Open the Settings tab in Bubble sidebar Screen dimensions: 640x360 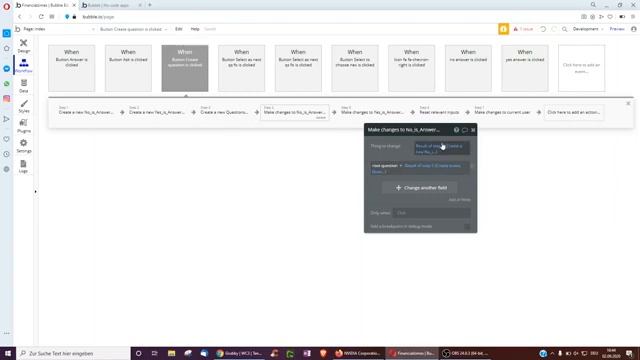[24, 146]
